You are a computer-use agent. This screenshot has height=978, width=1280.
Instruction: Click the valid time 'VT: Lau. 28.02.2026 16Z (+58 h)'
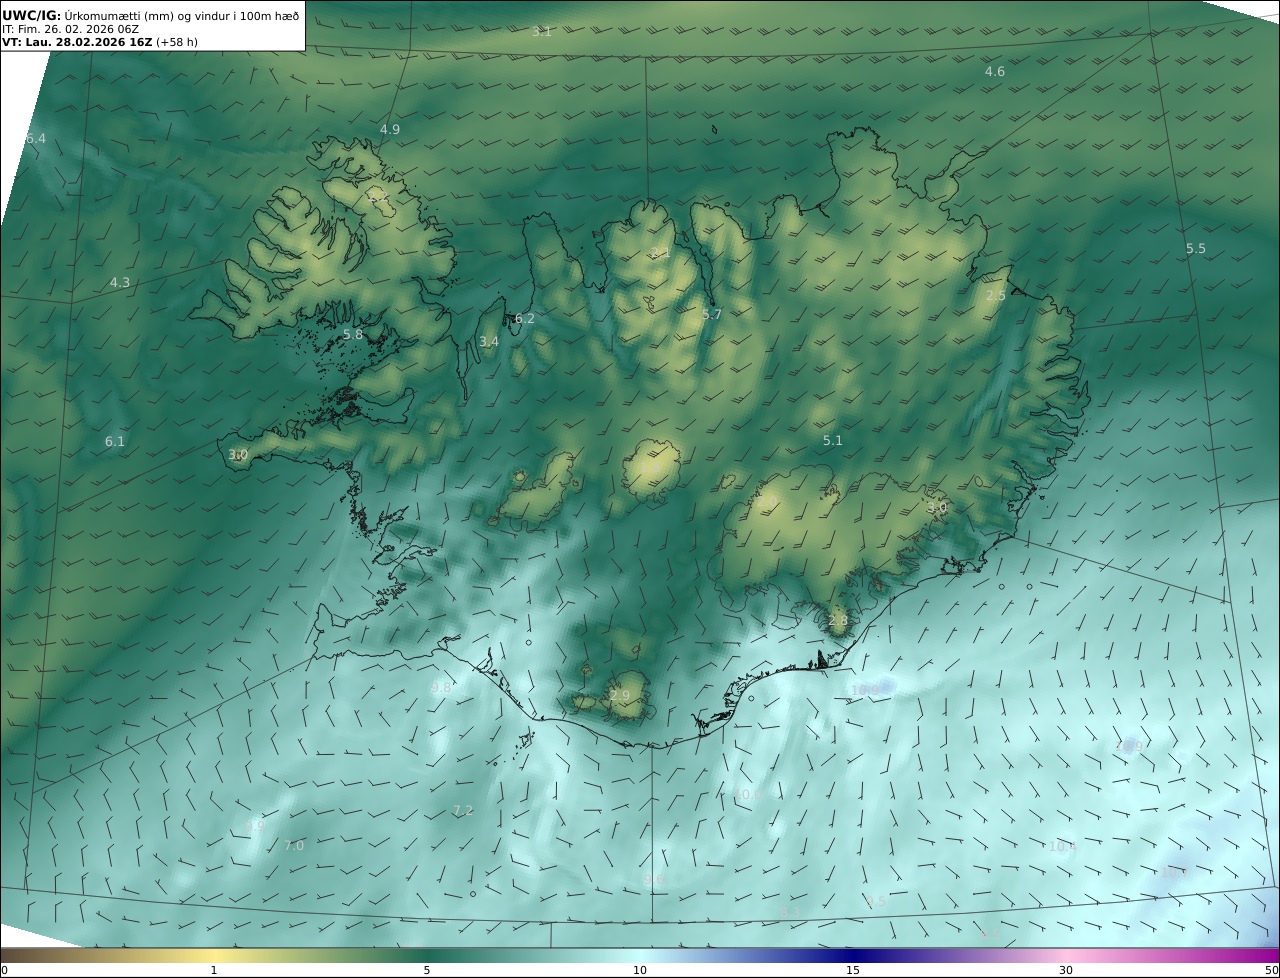tap(100, 43)
